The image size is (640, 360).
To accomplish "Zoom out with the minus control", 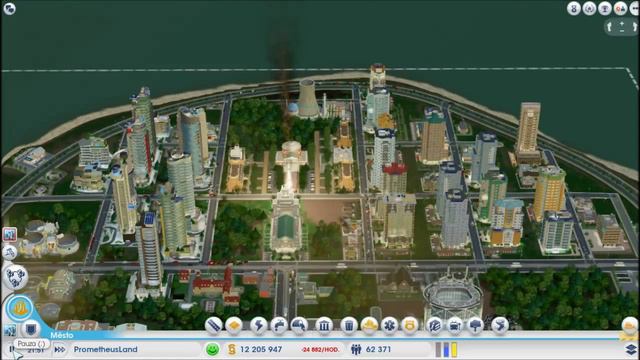I will click(x=622, y=31).
